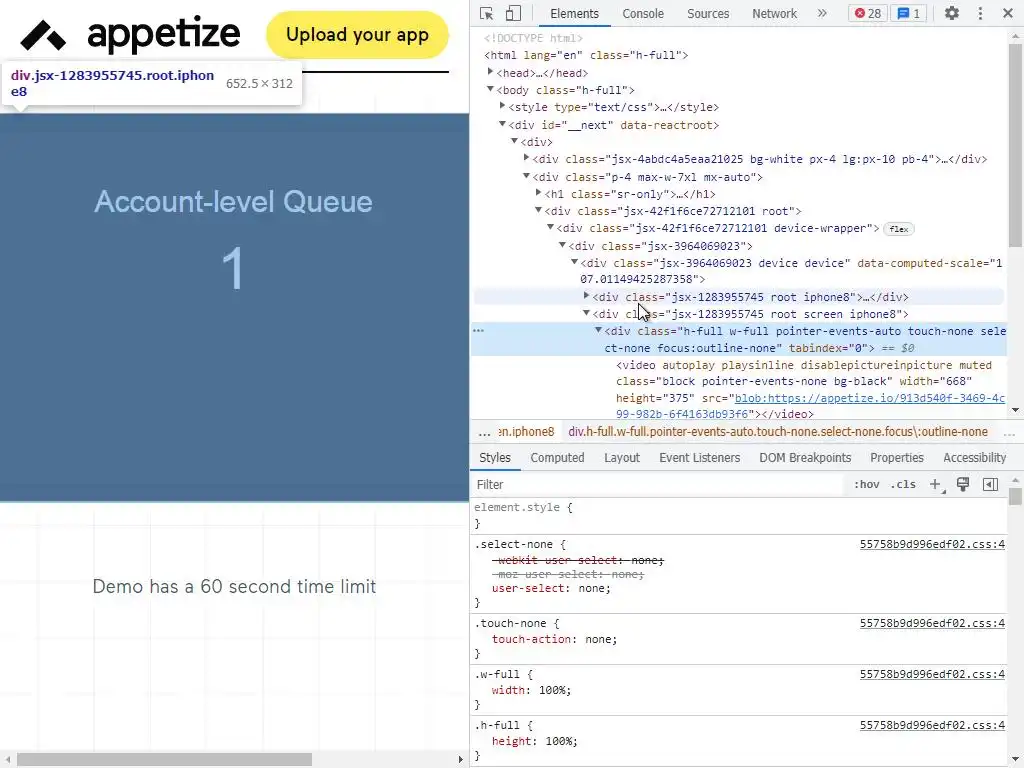This screenshot has width=1024, height=768.
Task: Open the 28 errors counter
Action: [x=867, y=13]
